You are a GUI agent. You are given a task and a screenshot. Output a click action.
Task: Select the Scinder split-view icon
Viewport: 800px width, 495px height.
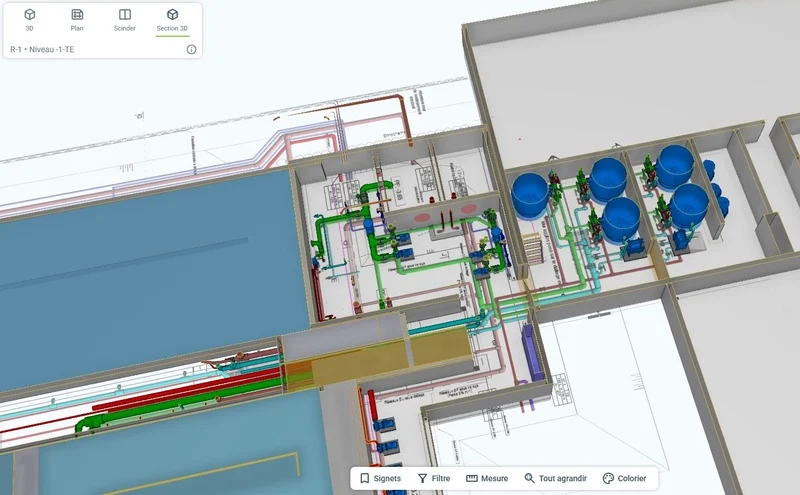coord(125,20)
